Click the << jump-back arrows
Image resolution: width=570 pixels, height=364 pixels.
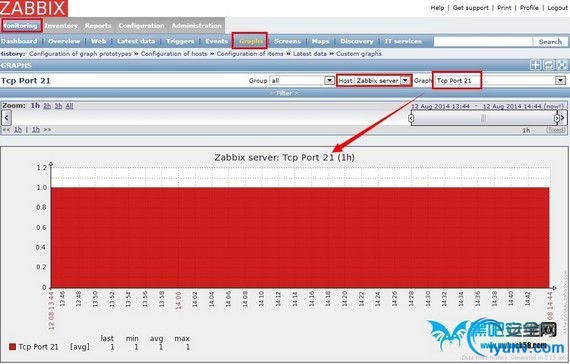click(6, 129)
